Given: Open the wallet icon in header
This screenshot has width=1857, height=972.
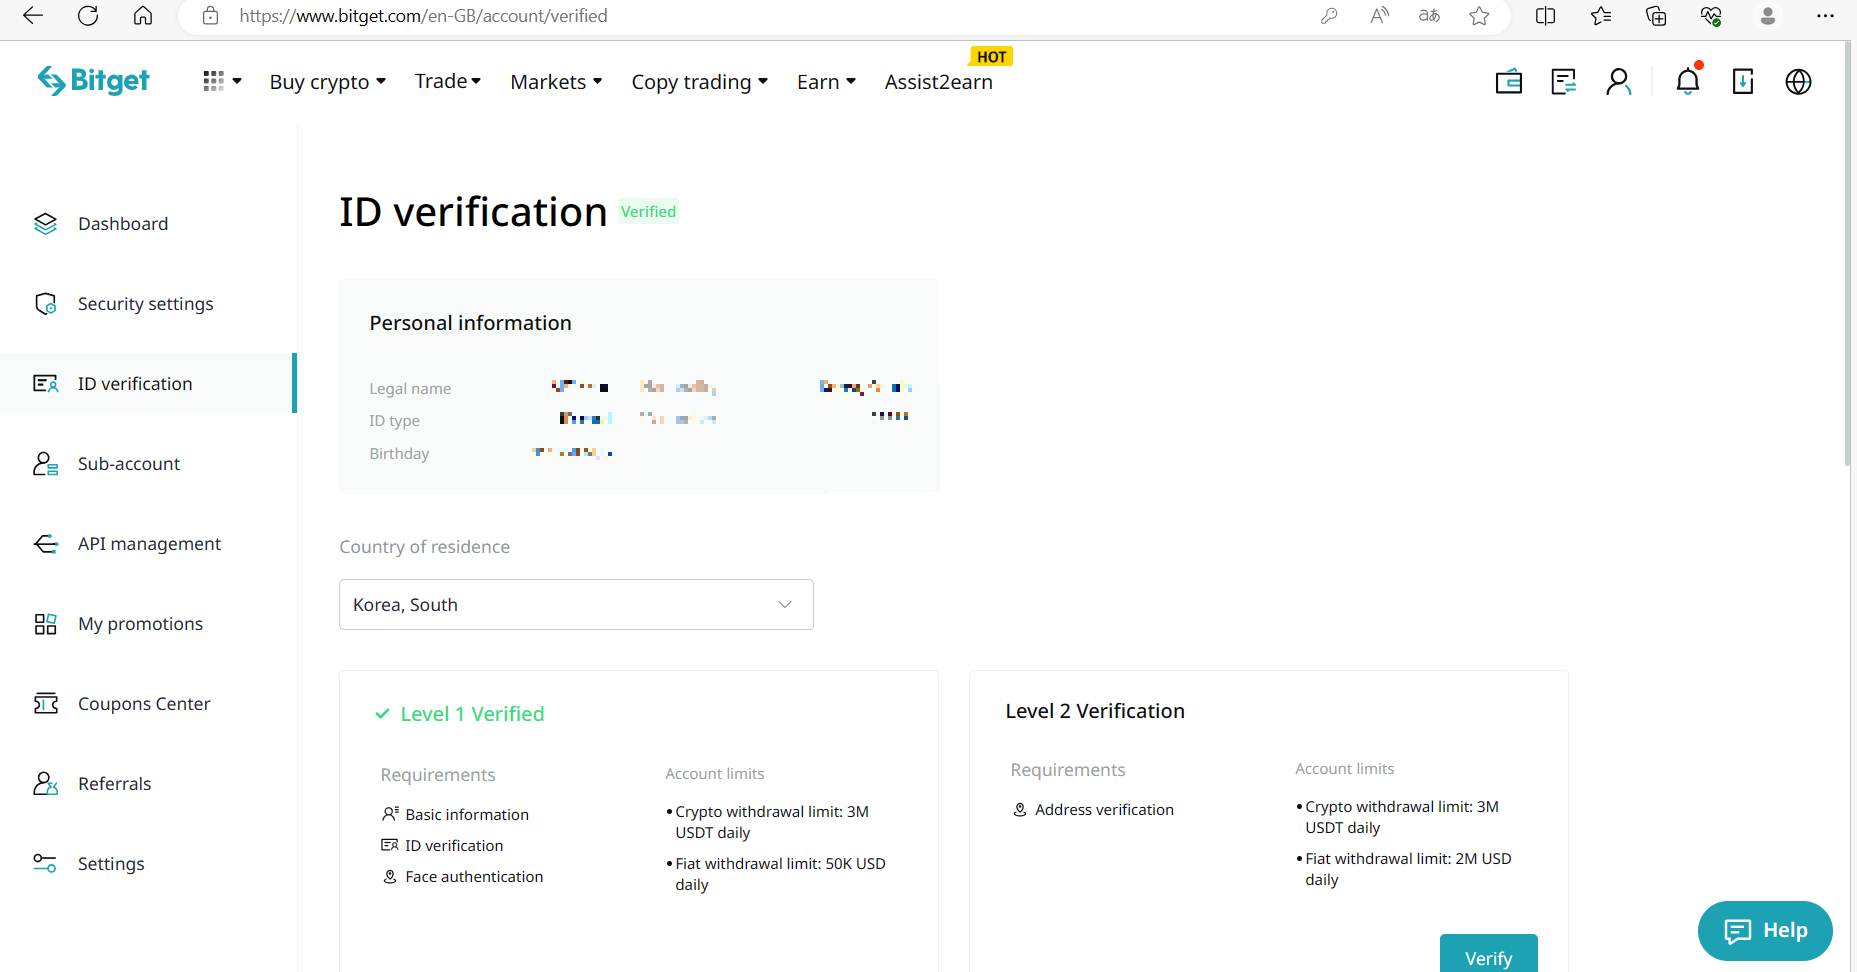Looking at the screenshot, I should (x=1508, y=82).
